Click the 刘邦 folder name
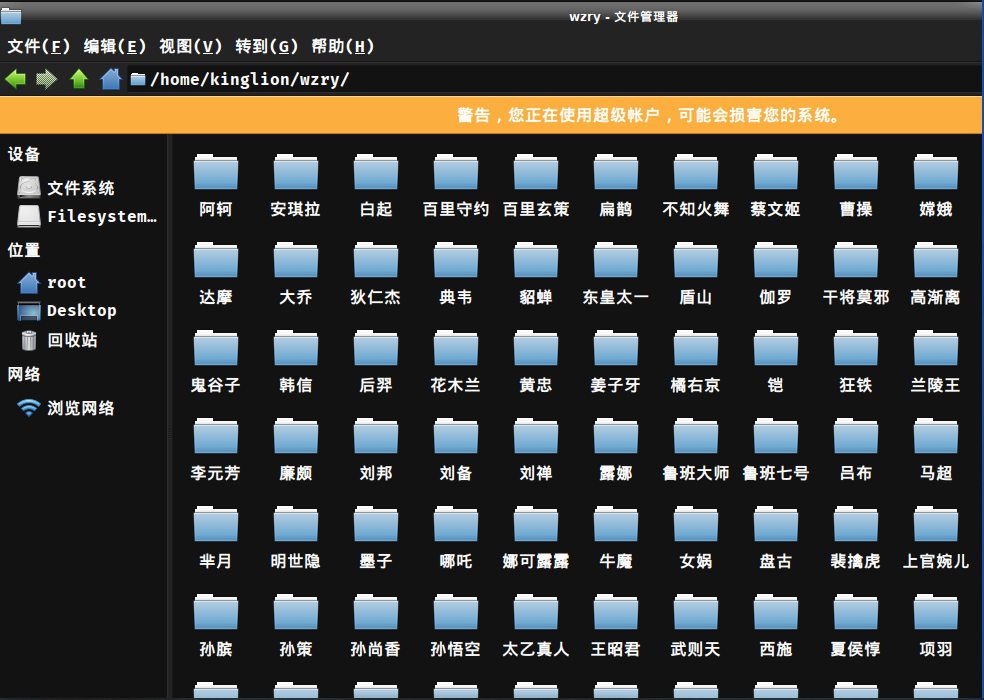 pyautogui.click(x=376, y=473)
